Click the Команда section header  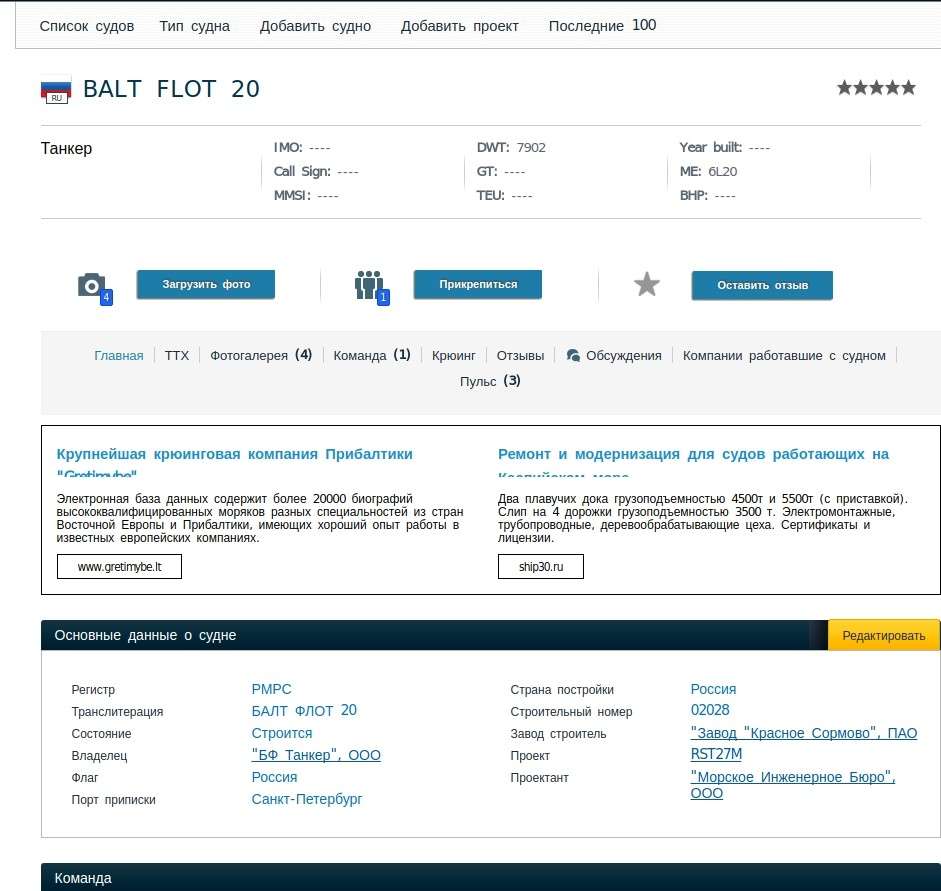point(83,878)
